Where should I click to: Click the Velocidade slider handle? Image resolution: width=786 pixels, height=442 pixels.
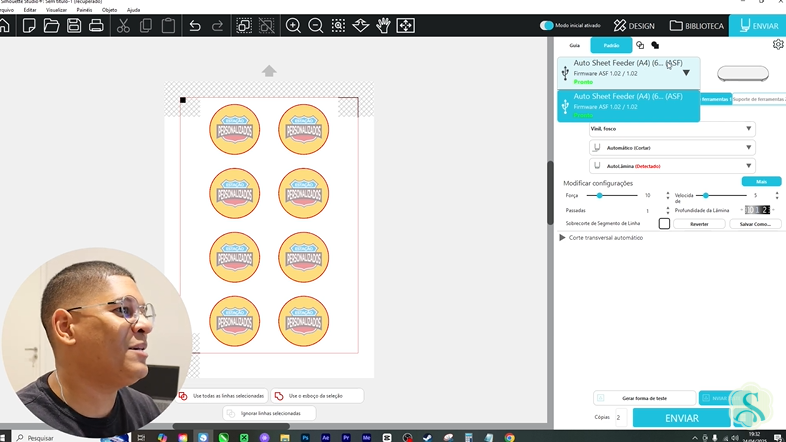click(706, 195)
